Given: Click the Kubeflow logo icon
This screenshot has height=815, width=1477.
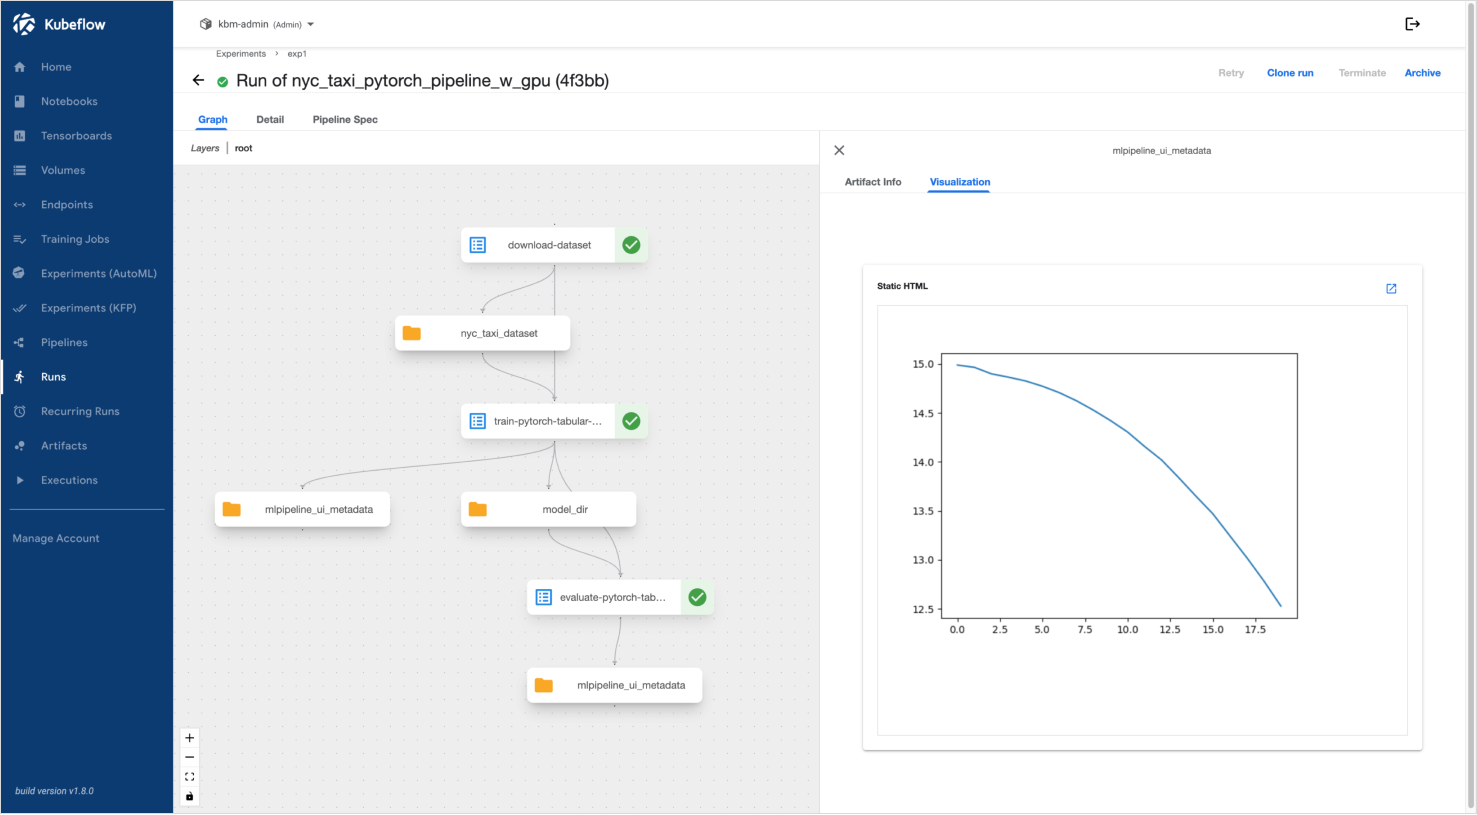Looking at the screenshot, I should [24, 24].
